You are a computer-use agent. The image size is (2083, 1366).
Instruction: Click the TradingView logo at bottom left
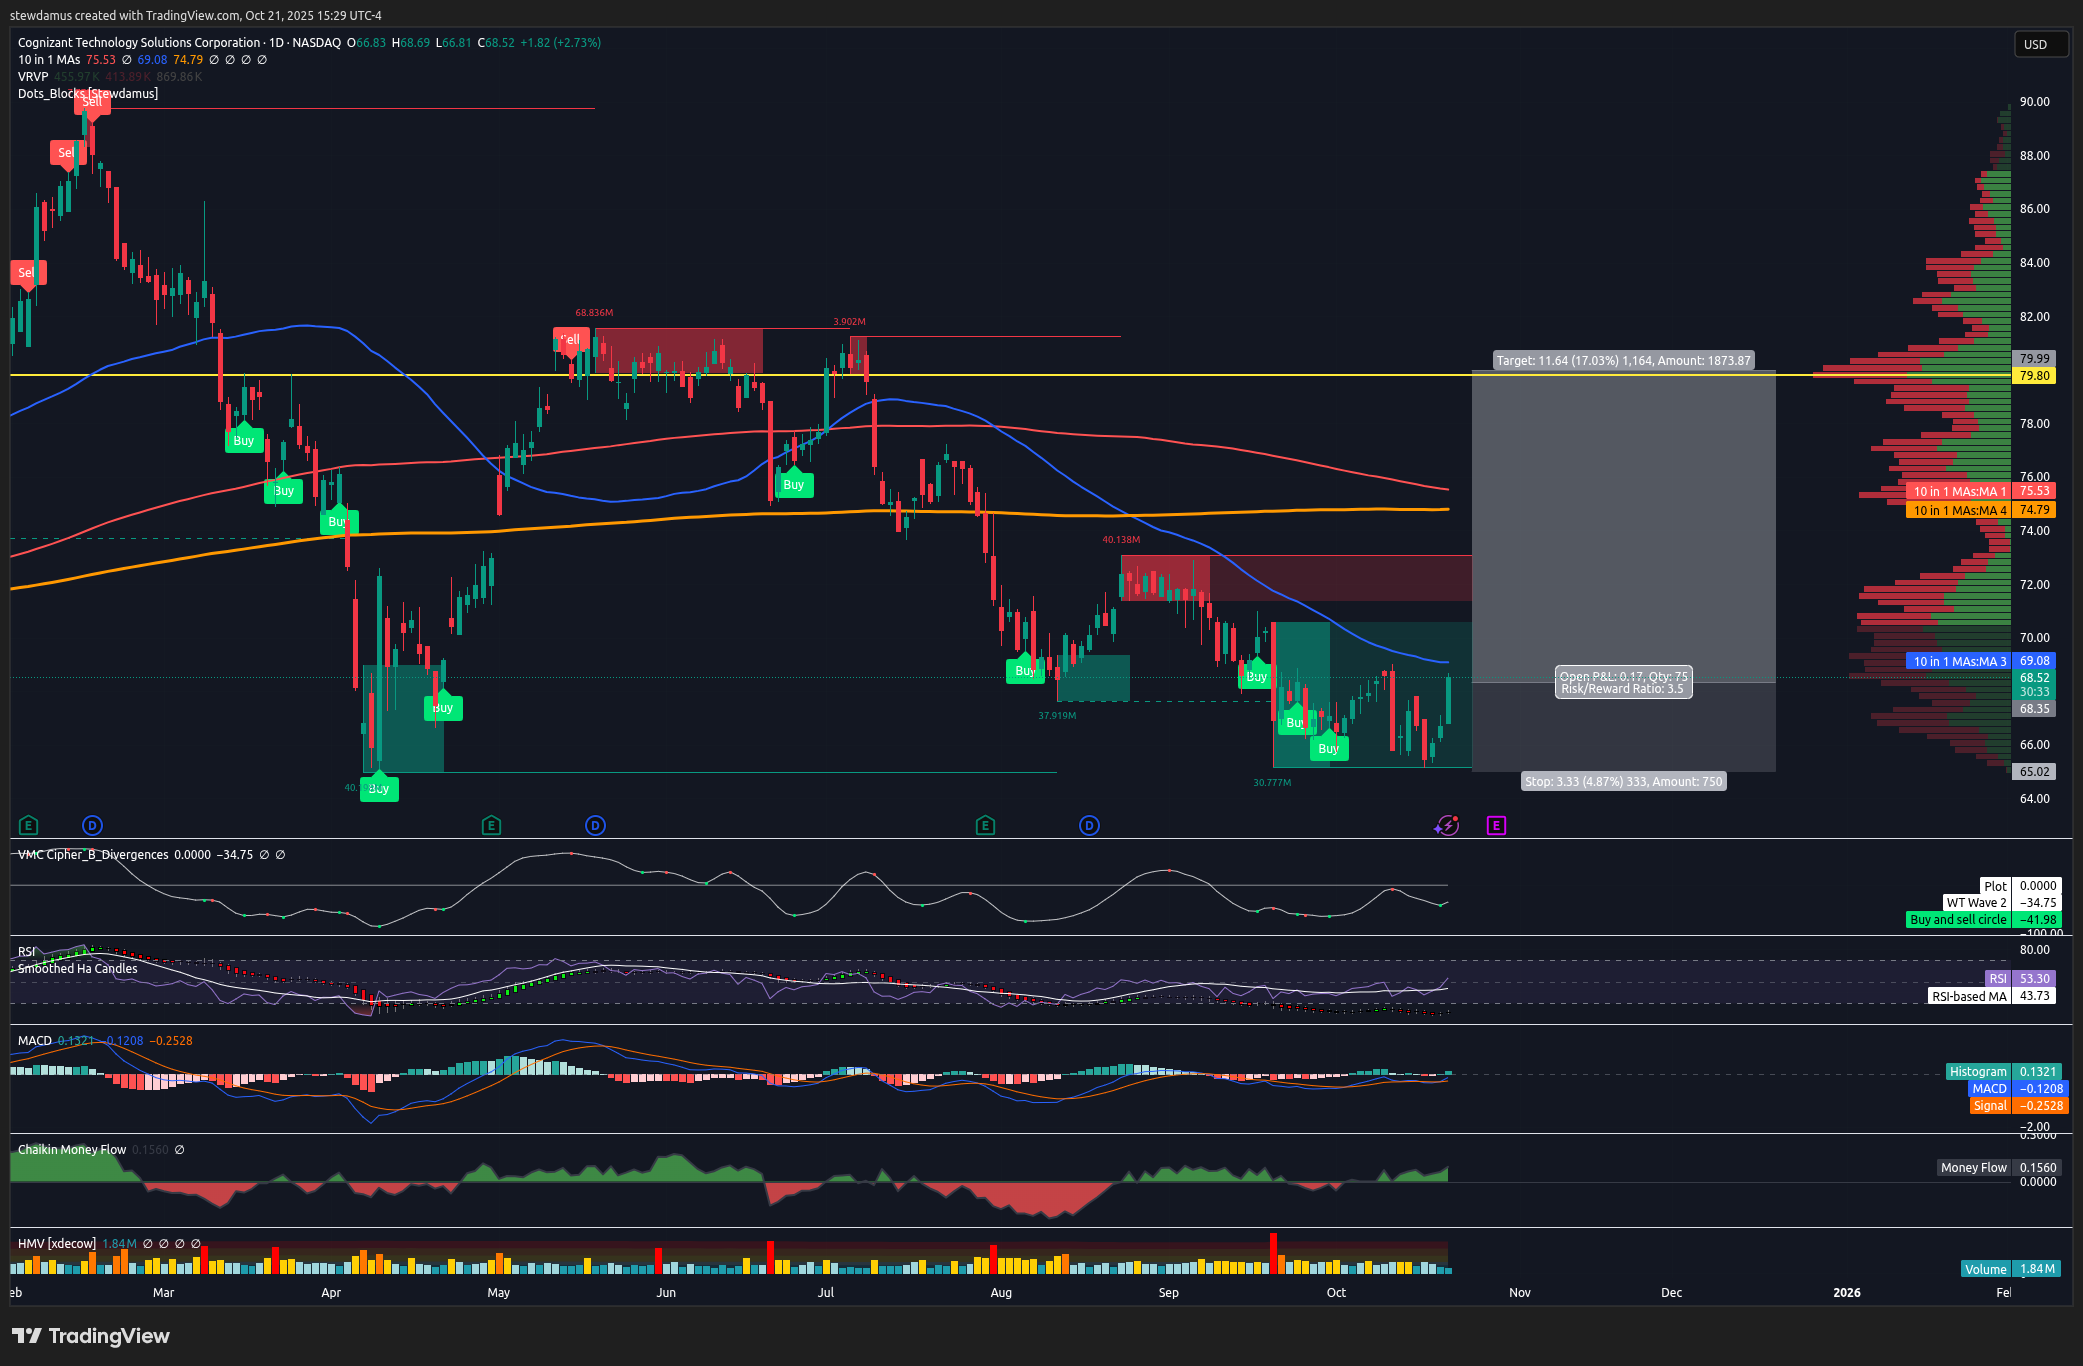[x=91, y=1336]
